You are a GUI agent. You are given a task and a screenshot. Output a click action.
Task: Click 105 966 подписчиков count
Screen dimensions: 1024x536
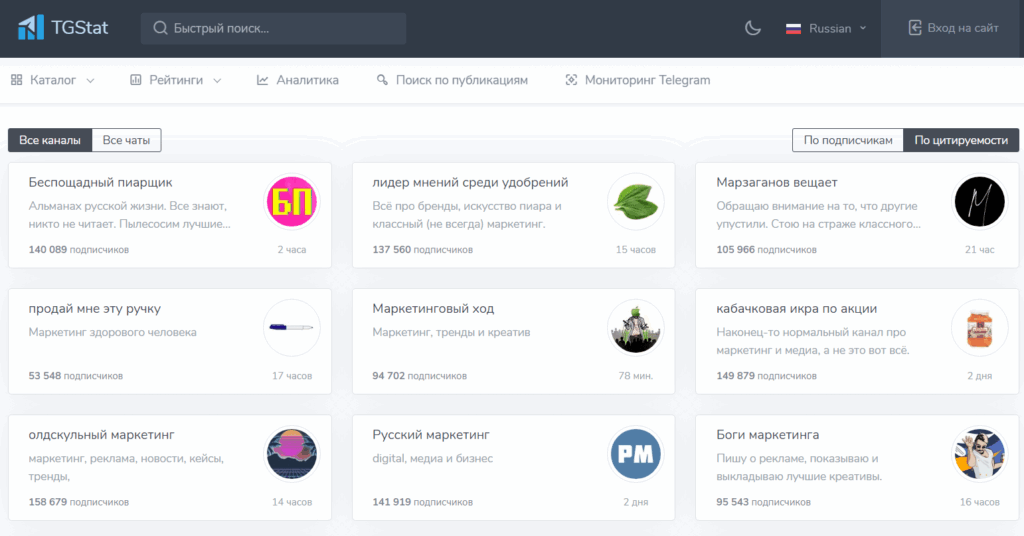click(766, 249)
